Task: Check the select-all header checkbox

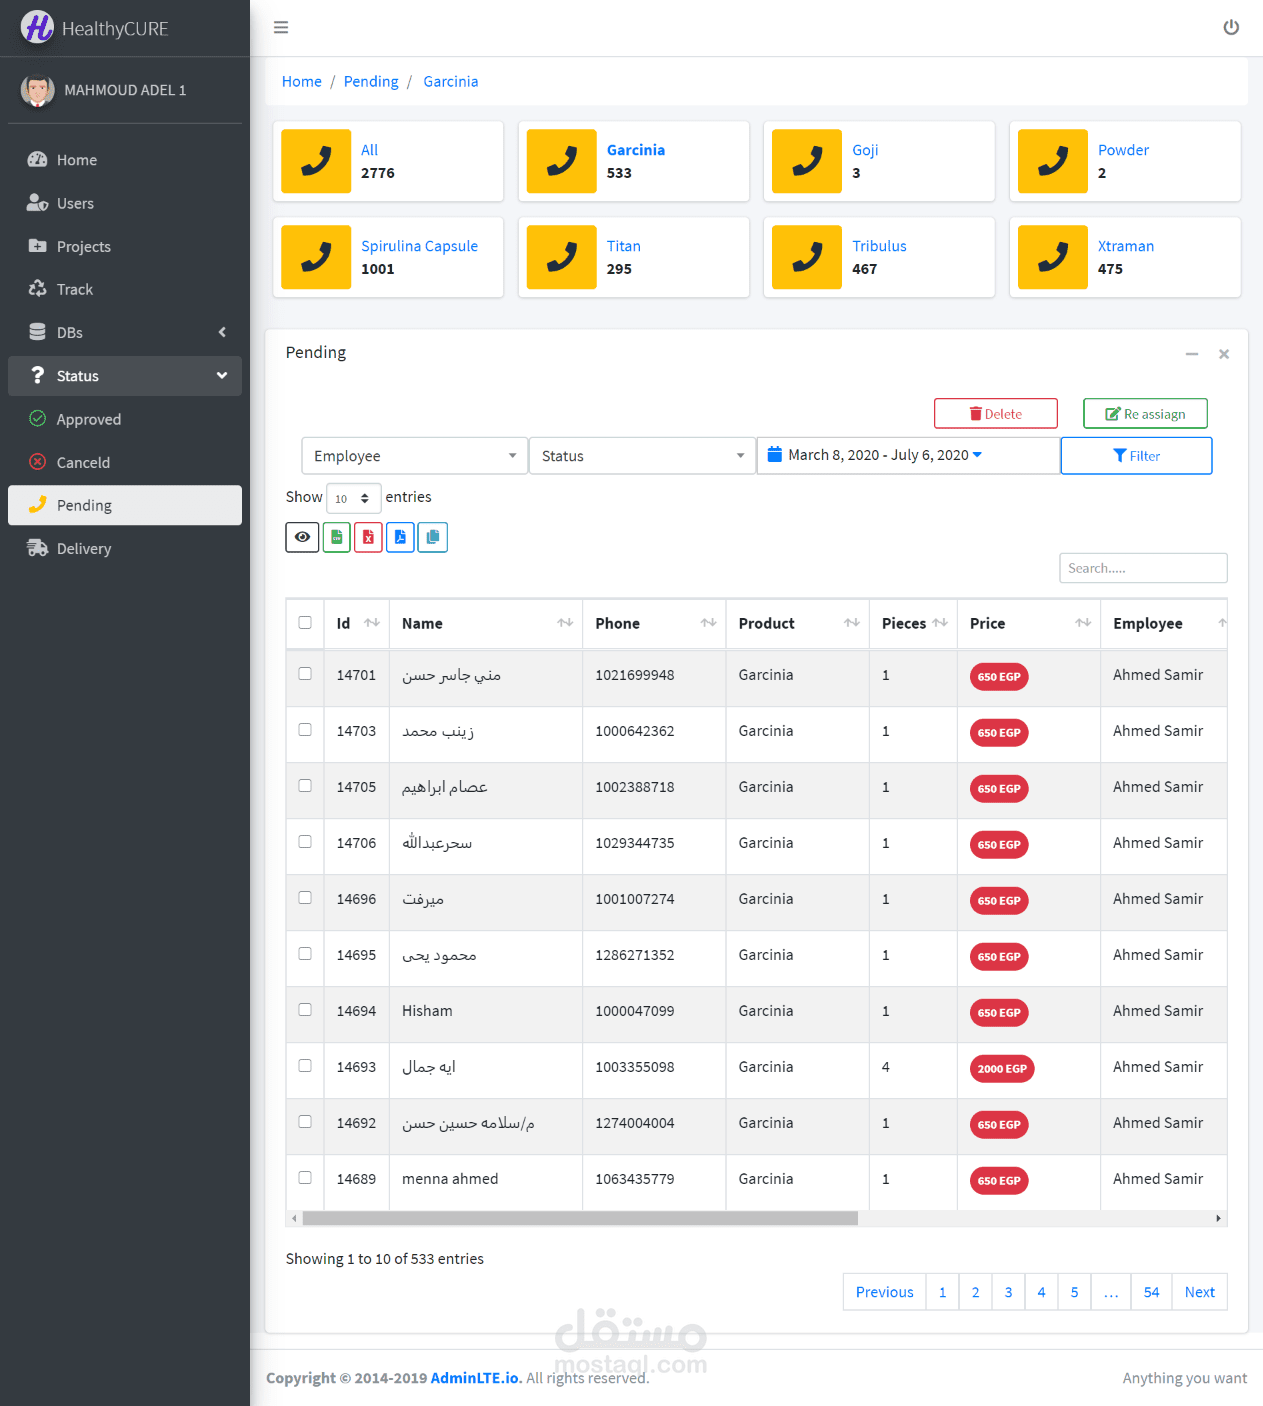Action: pos(305,622)
